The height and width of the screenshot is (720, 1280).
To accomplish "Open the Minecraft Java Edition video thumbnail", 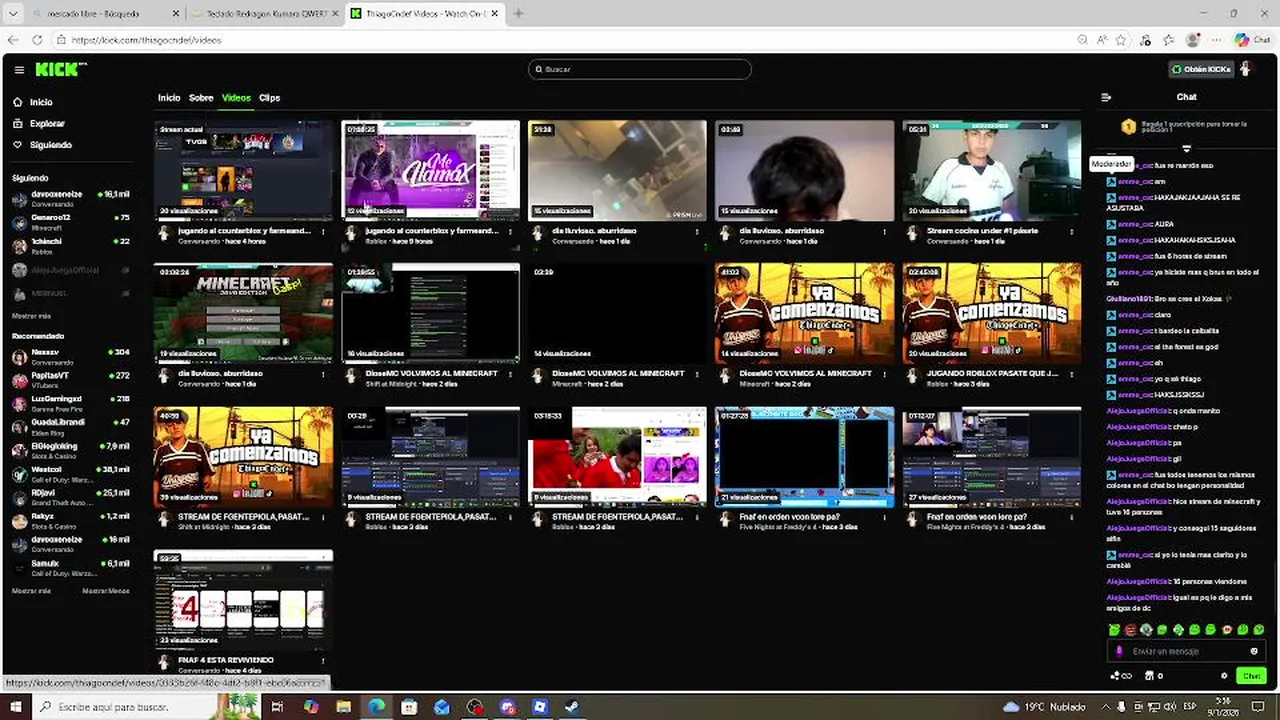I will tap(243, 313).
